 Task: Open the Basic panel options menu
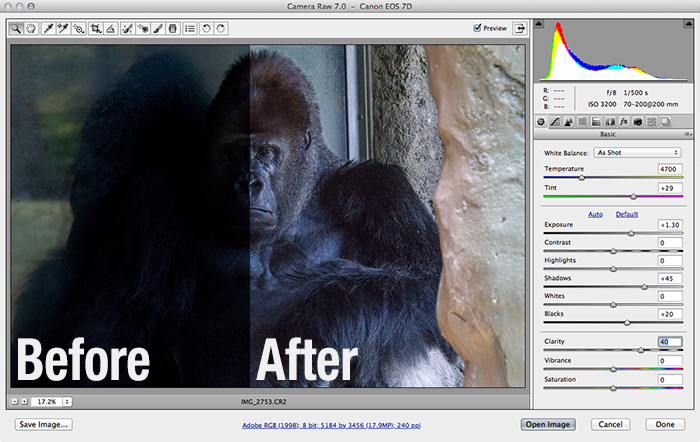pos(687,134)
